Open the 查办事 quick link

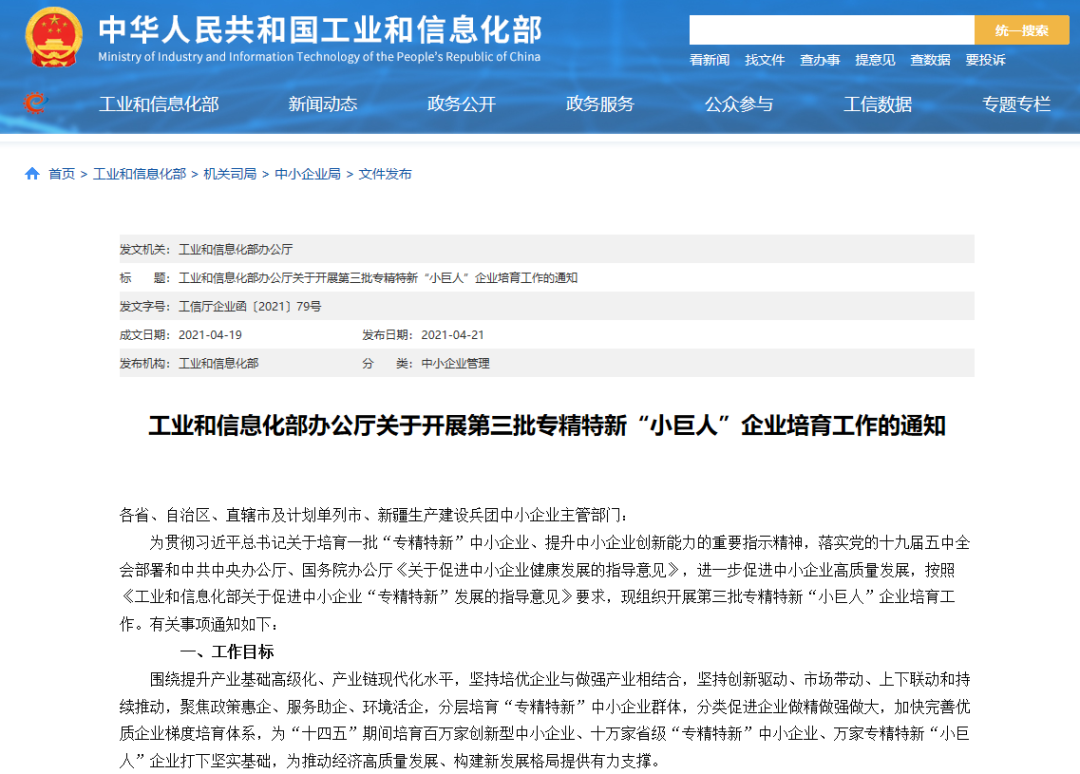(x=820, y=60)
